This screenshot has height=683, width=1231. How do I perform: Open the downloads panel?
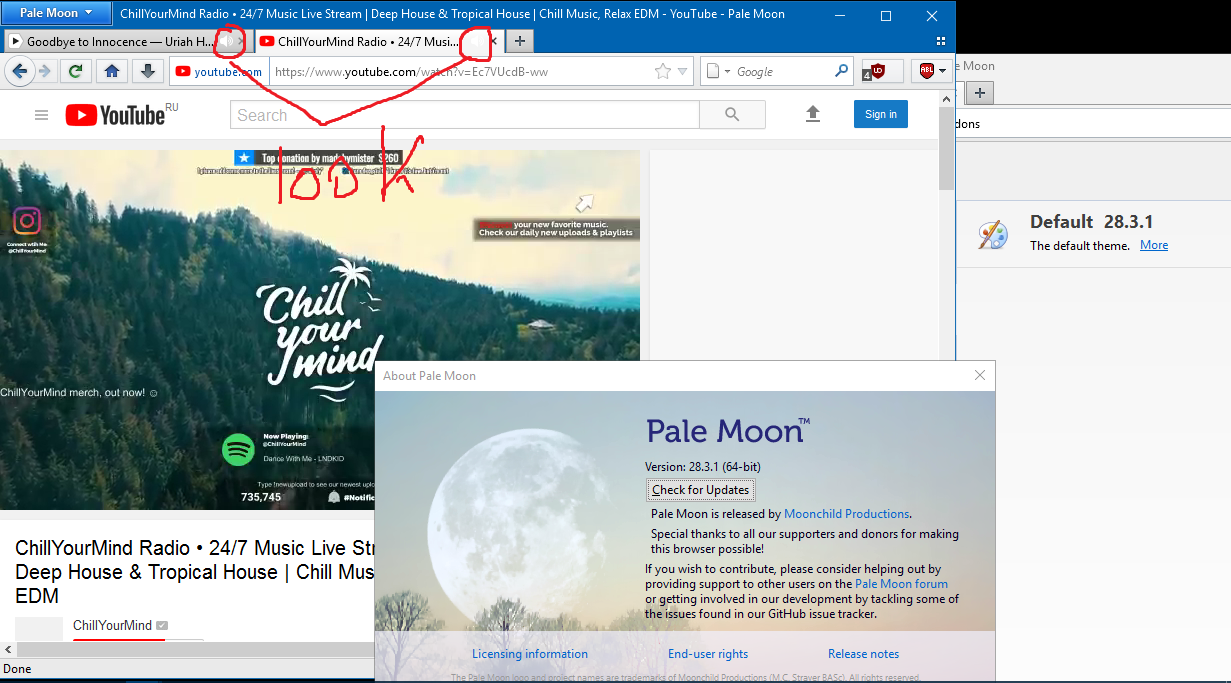pyautogui.click(x=148, y=71)
